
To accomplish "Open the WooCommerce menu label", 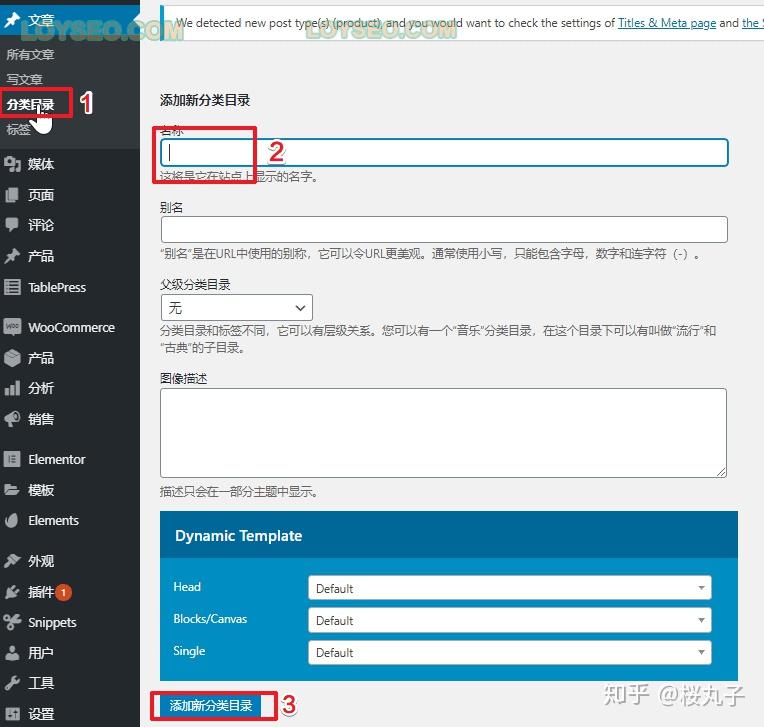I will tap(72, 327).
